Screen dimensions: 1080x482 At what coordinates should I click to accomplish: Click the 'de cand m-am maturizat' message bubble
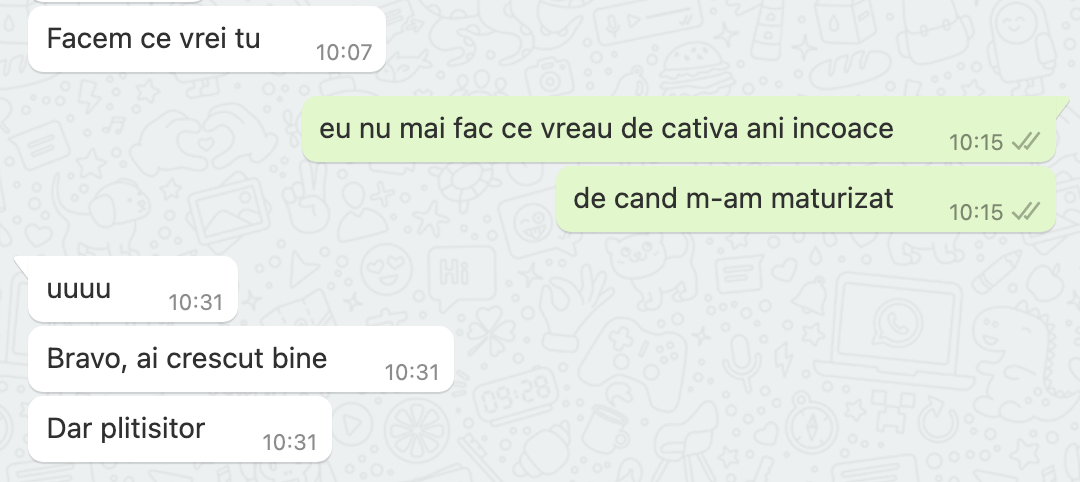pyautogui.click(x=806, y=200)
